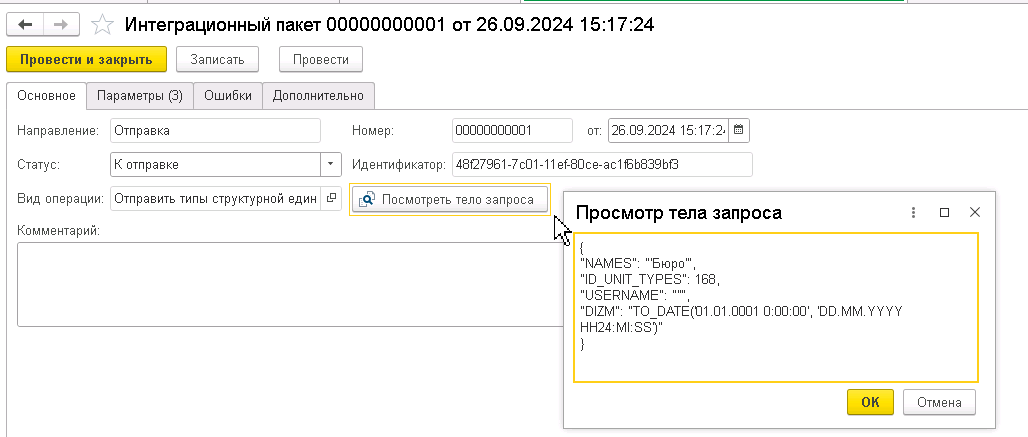Select the Дополнительно tab
Viewport: 1028px width, 437px height.
click(x=319, y=95)
